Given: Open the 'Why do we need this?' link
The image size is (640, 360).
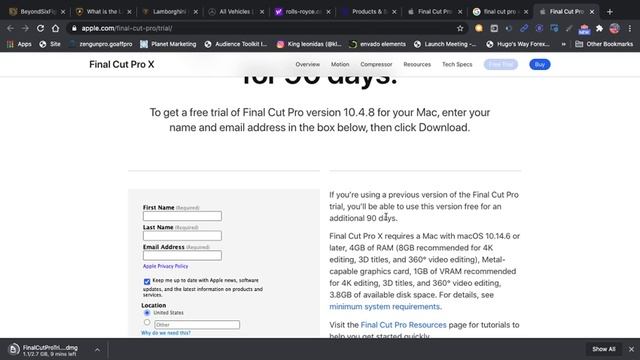Looking at the screenshot, I should (166, 333).
